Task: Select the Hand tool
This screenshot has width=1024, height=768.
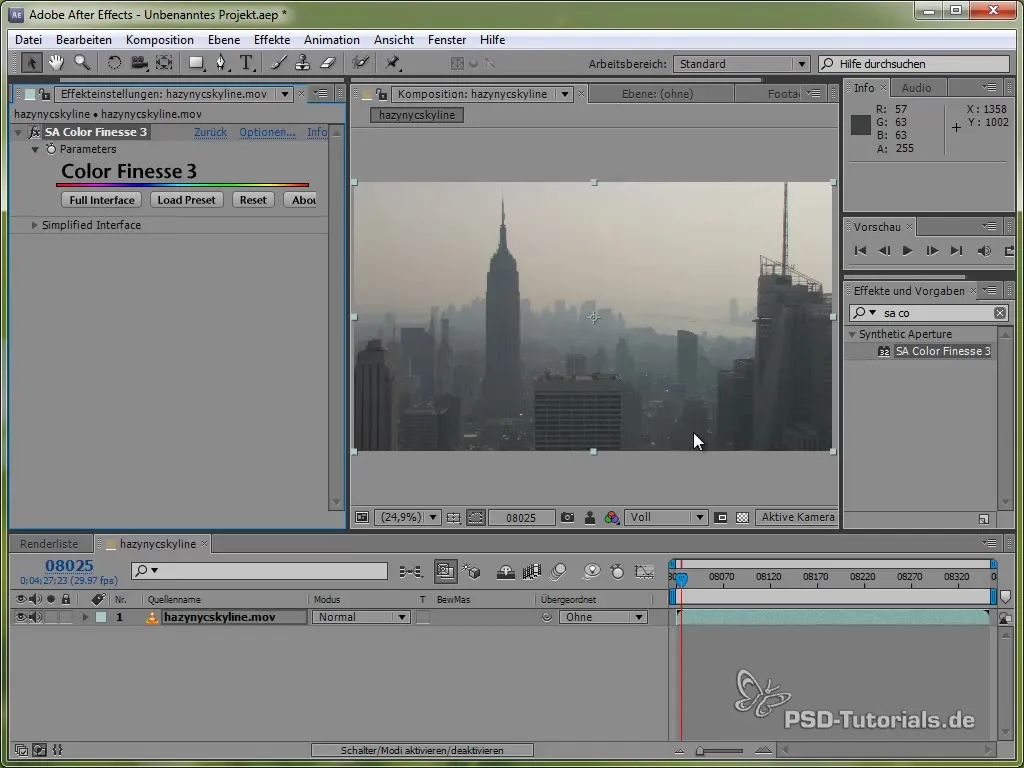Action: (56, 63)
